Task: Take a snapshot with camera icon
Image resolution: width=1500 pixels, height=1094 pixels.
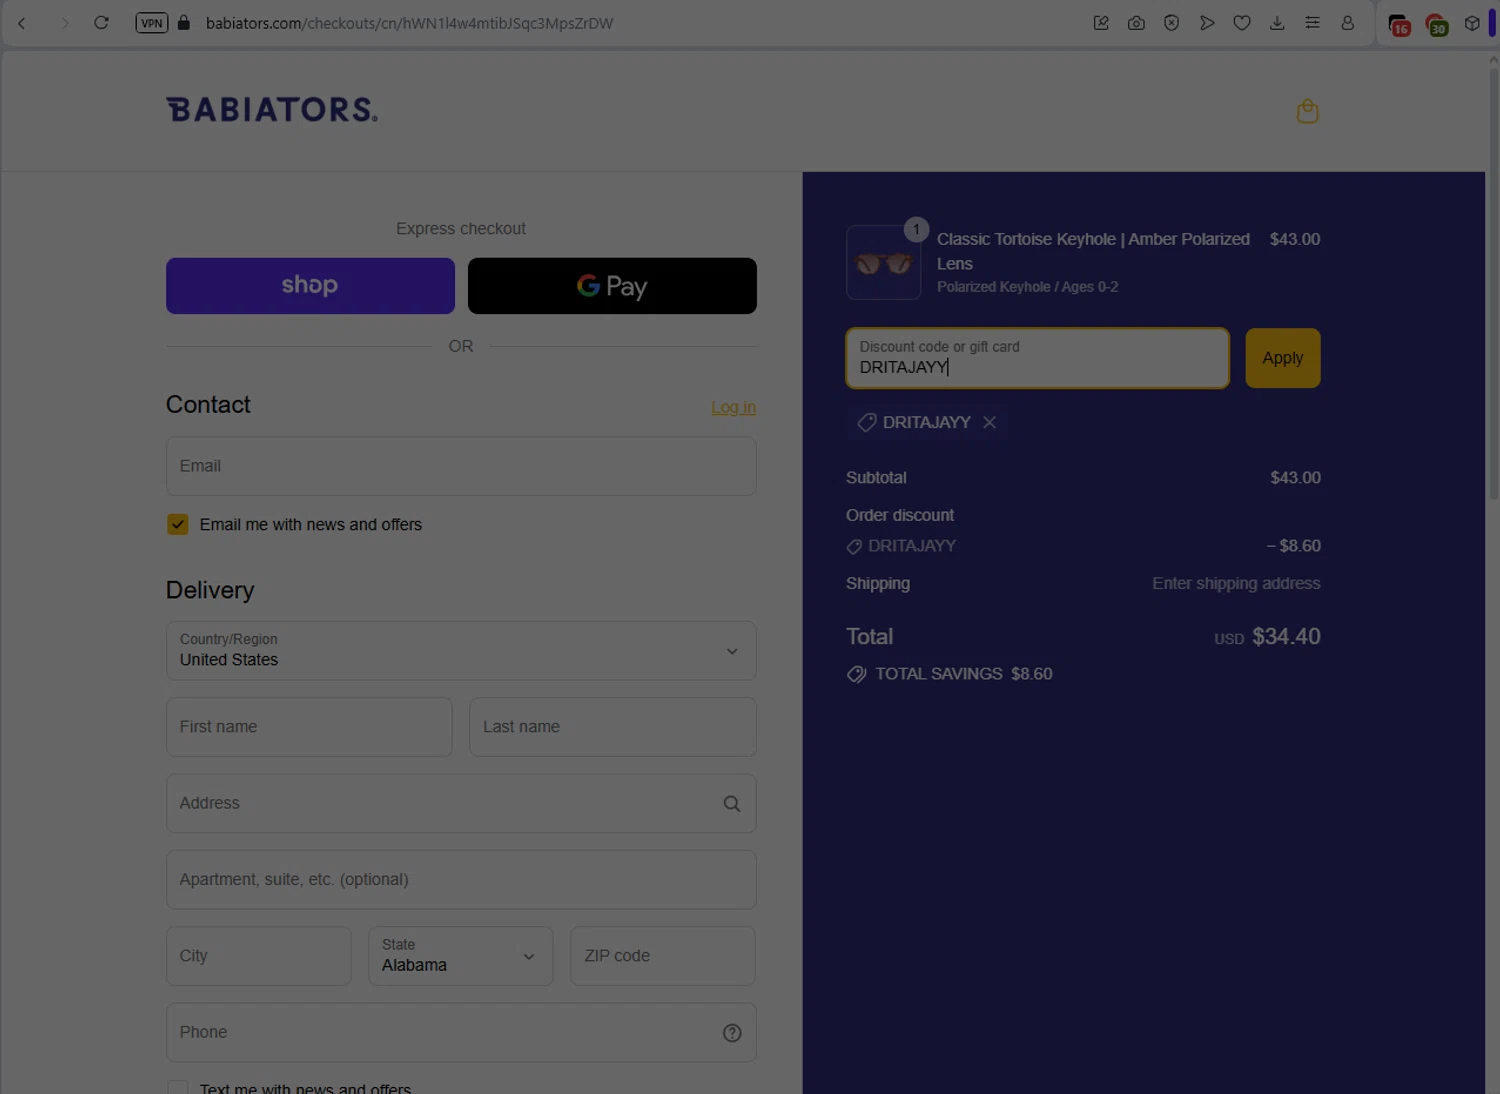Action: (x=1136, y=23)
